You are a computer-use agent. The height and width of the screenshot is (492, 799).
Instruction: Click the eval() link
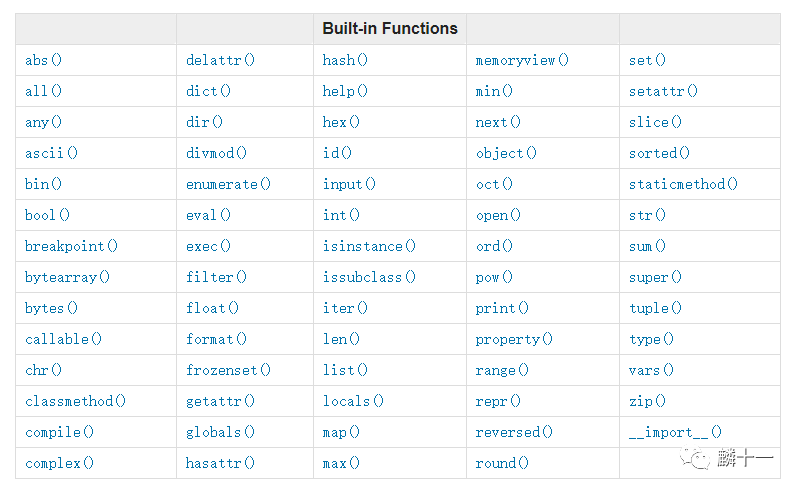[208, 215]
